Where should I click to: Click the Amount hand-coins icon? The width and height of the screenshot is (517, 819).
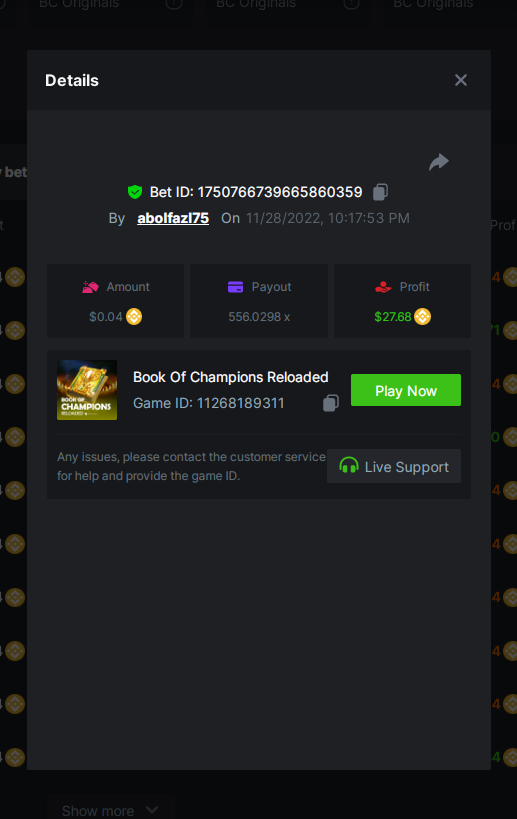(x=90, y=287)
